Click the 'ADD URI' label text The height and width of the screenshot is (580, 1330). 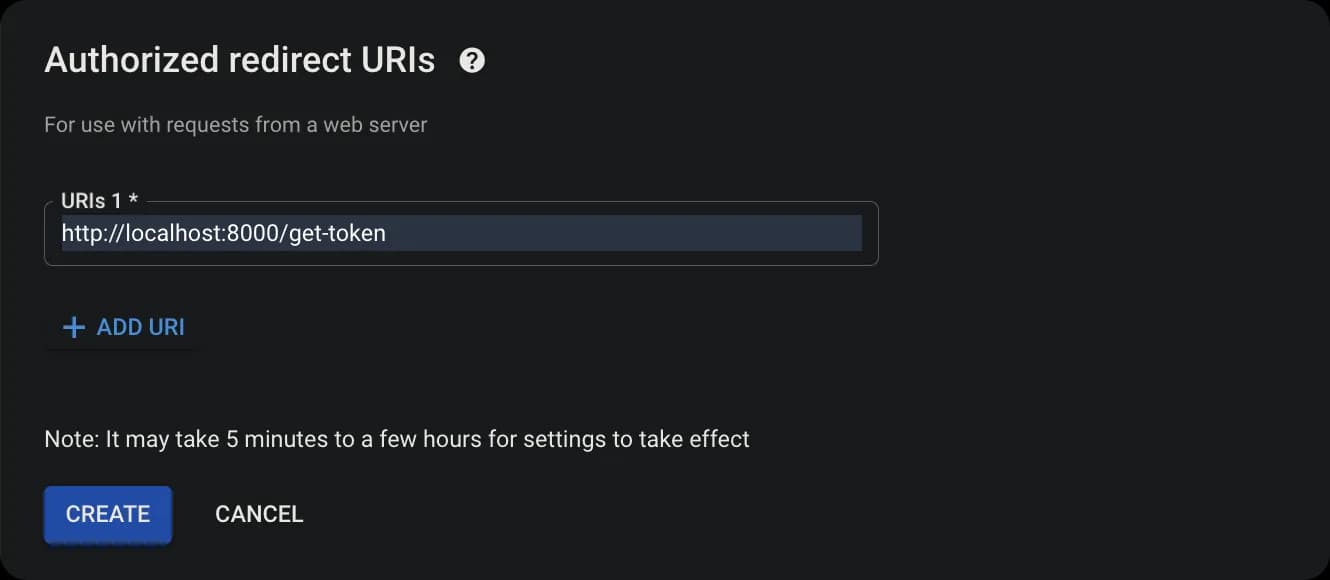[x=141, y=327]
